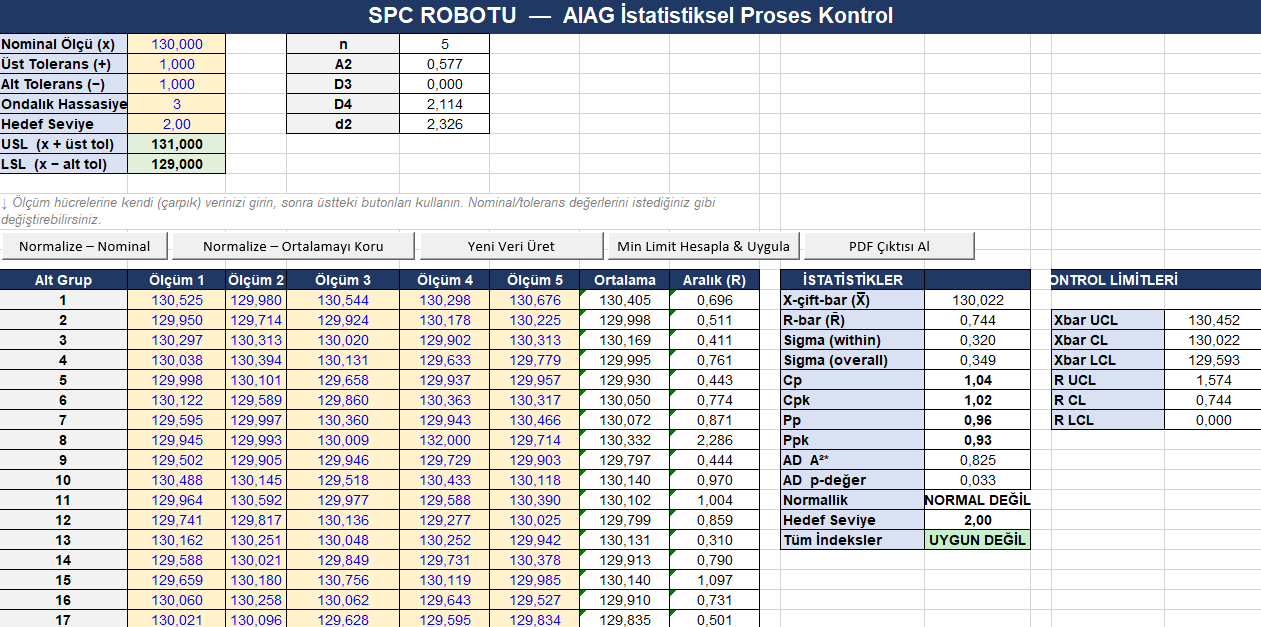Click the Alt Grup column header
The width and height of the screenshot is (1261, 627).
point(63,280)
